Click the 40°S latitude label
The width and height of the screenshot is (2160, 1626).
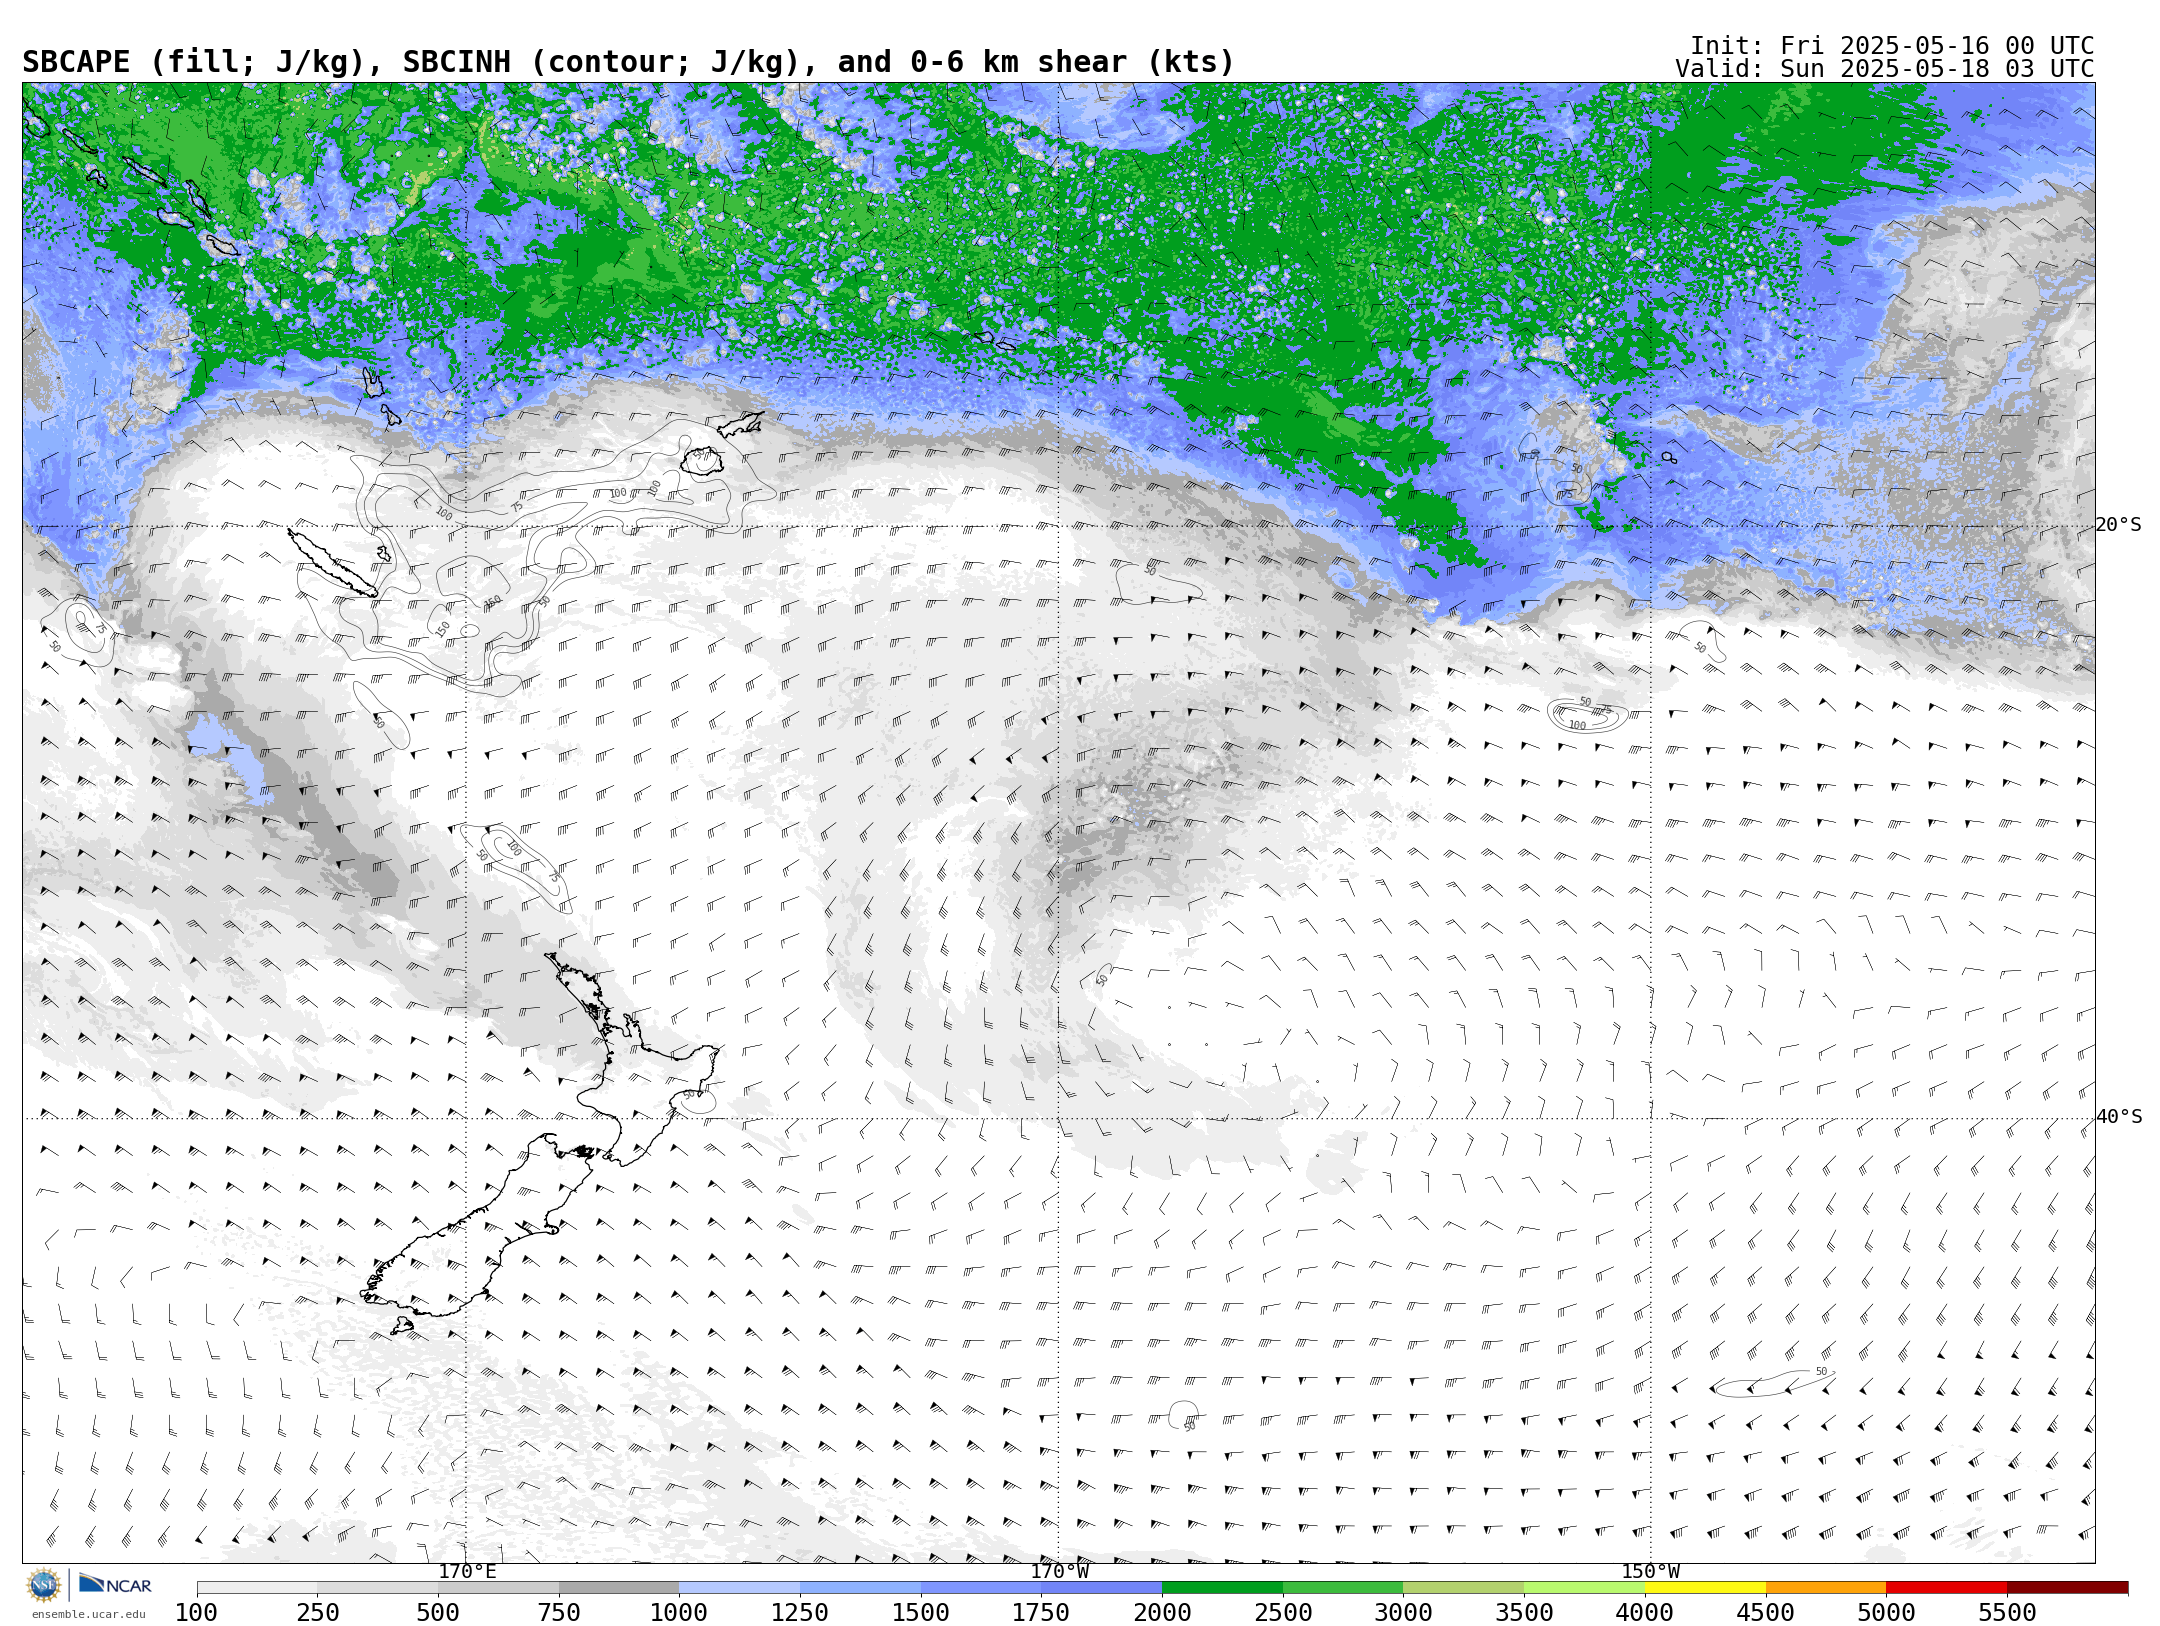pyautogui.click(x=2118, y=1117)
